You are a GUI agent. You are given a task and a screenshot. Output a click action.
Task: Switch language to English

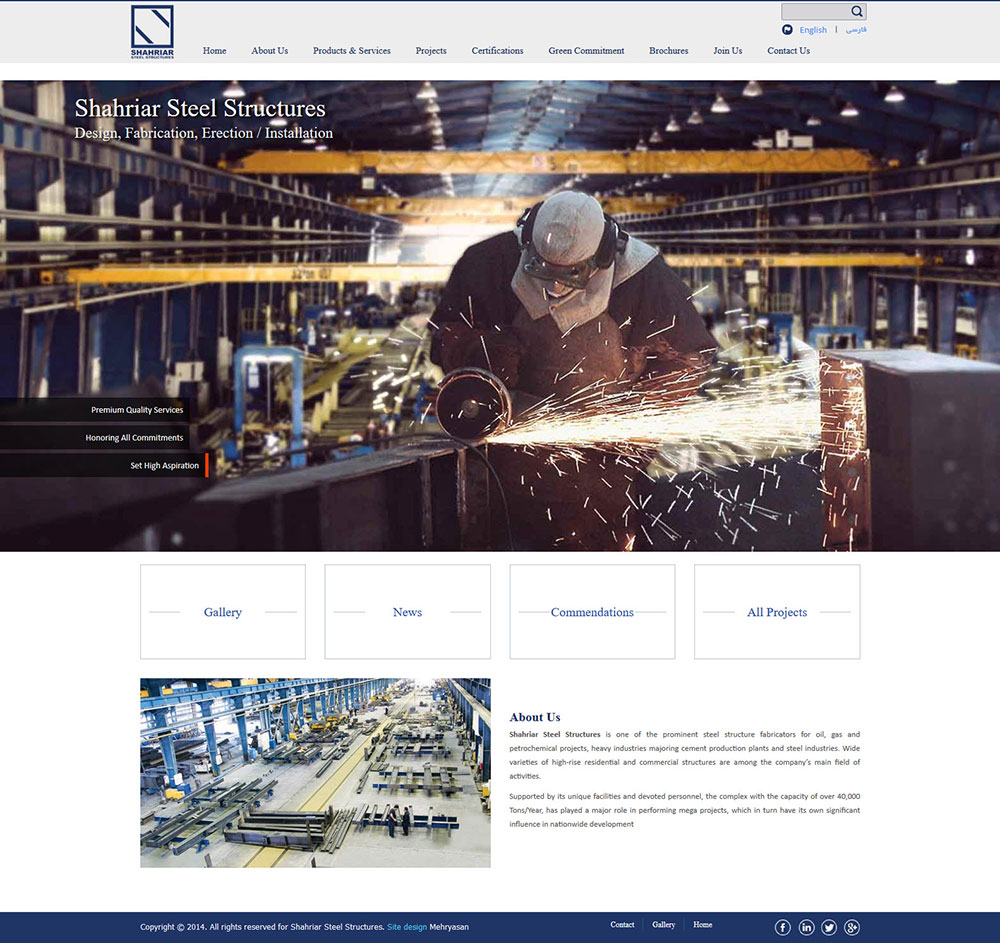click(813, 30)
